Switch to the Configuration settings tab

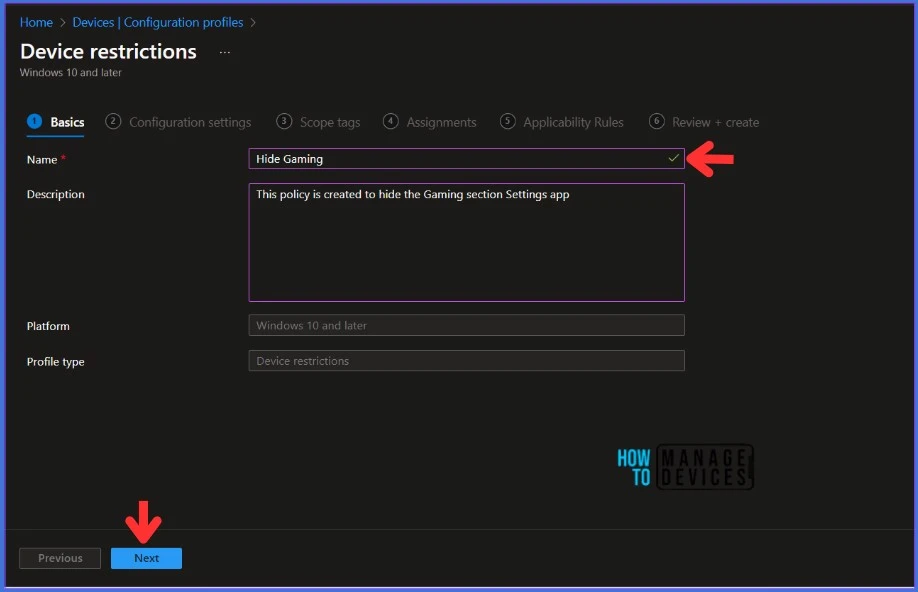(178, 122)
